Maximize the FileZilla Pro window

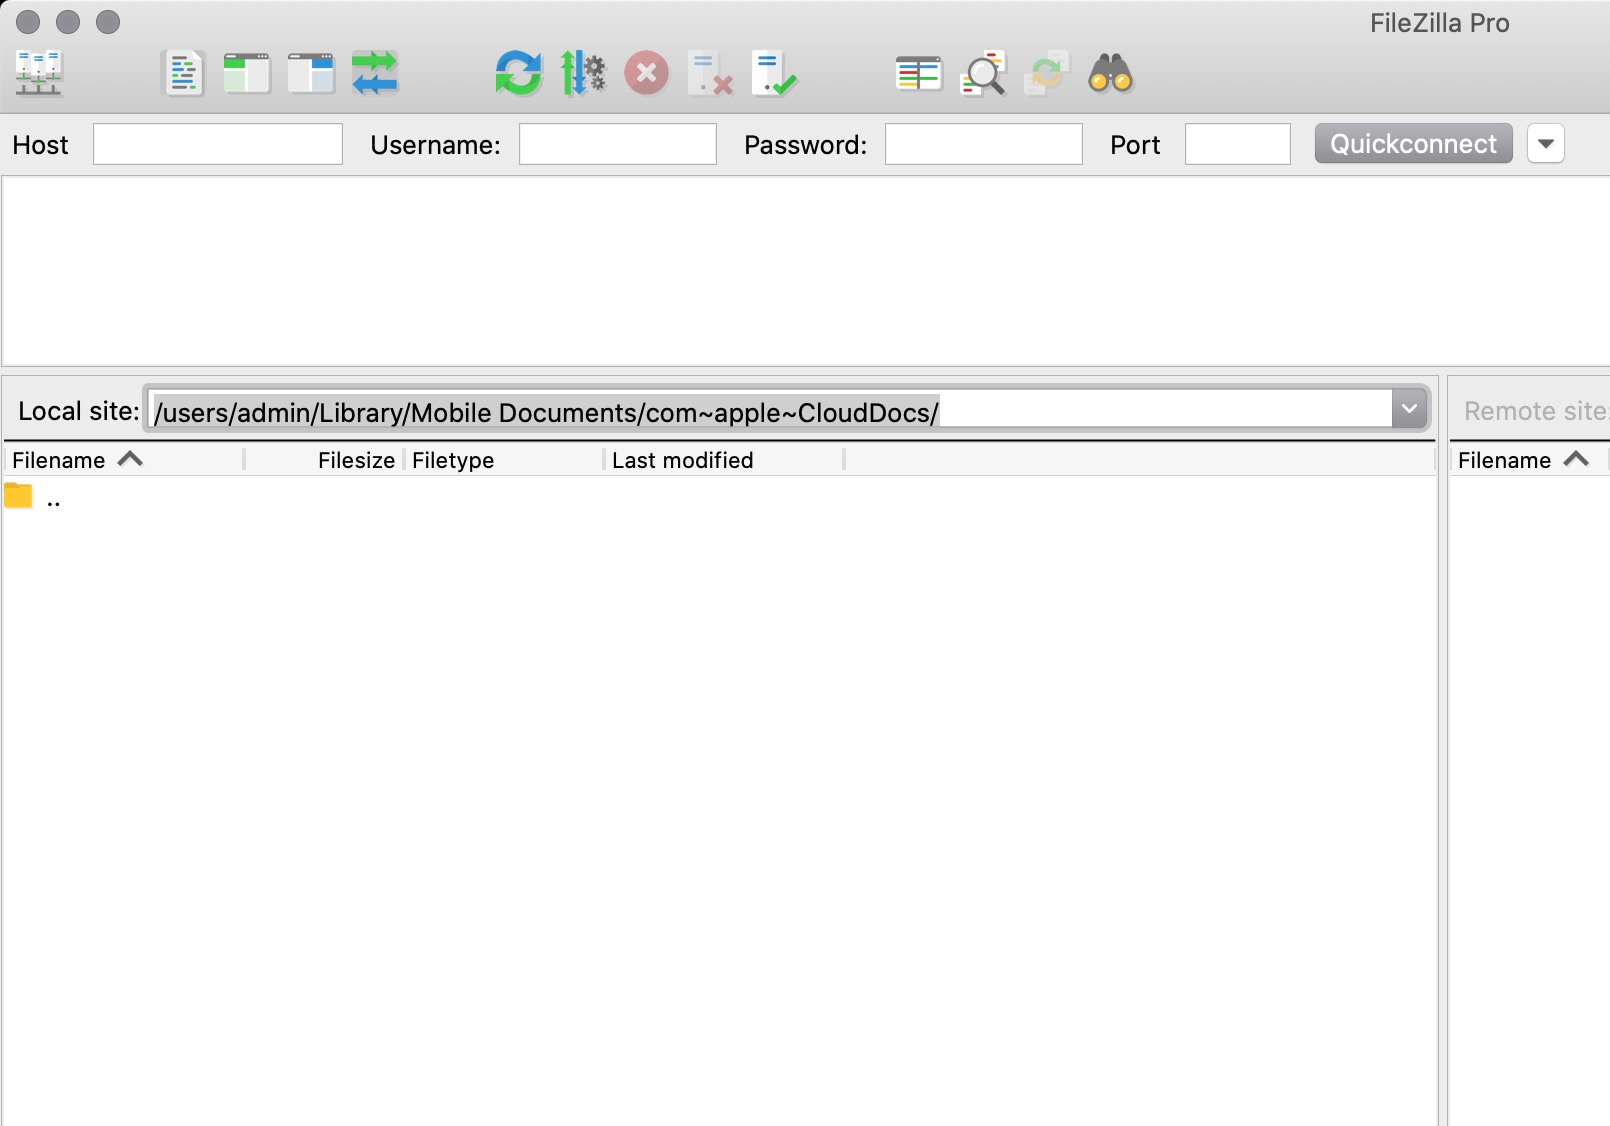(108, 22)
